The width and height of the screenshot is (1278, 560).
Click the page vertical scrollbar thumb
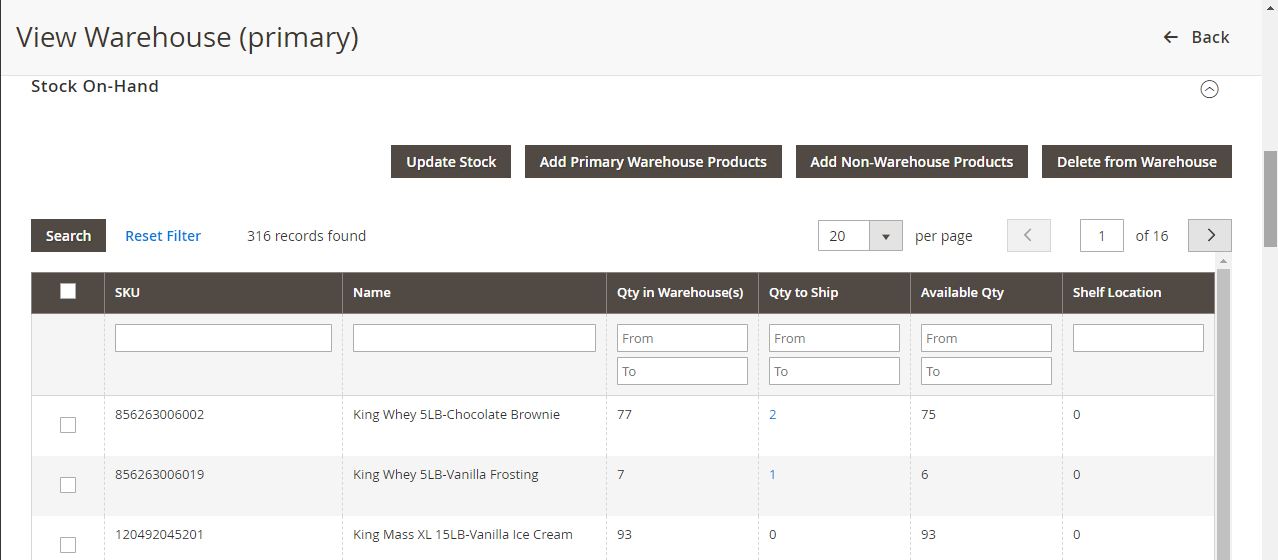tap(1270, 198)
